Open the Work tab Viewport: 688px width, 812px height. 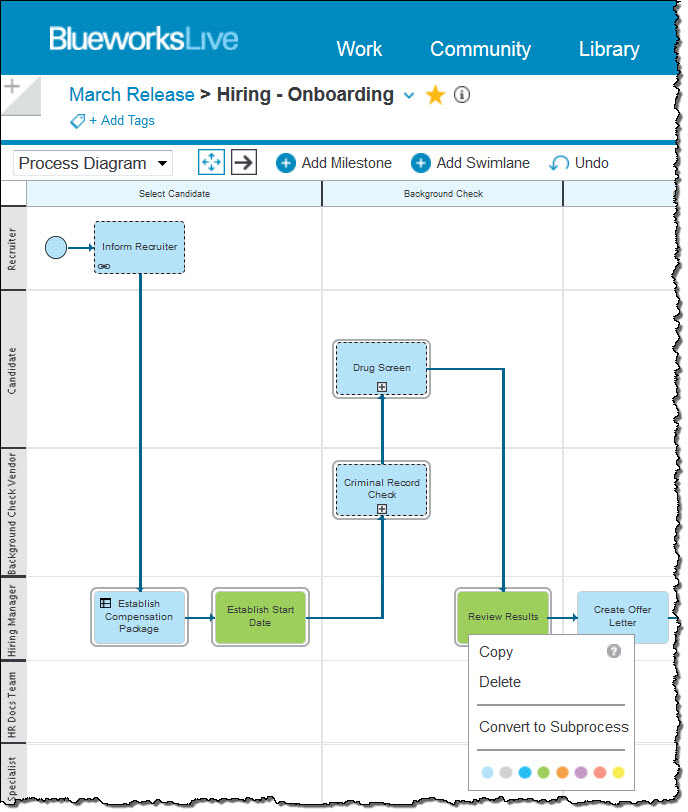[x=359, y=49]
